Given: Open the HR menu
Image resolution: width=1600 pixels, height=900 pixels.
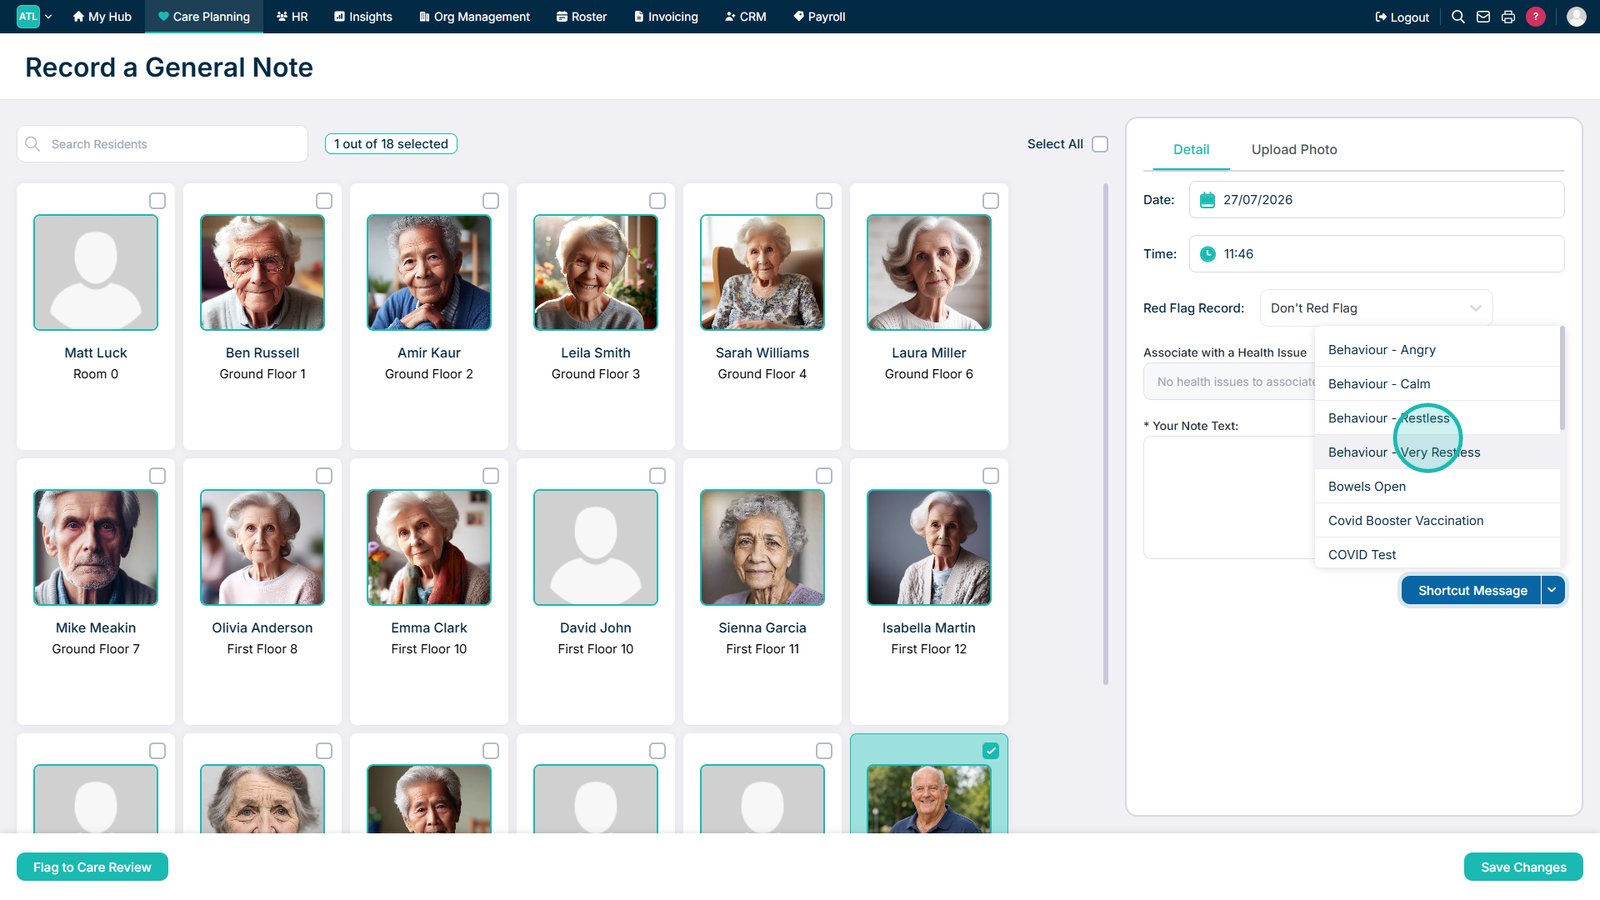Looking at the screenshot, I should coord(292,16).
